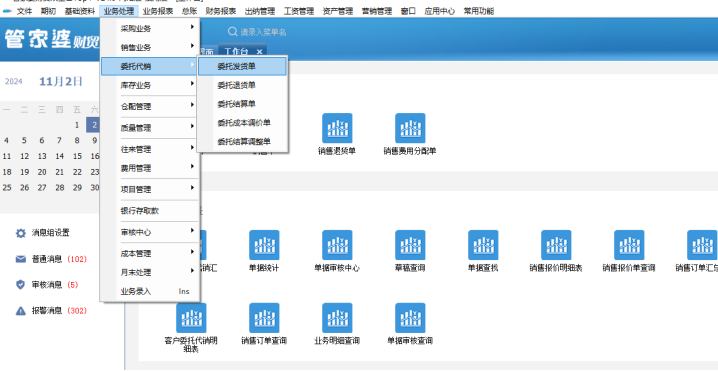The height and width of the screenshot is (371, 718).
Task: Choose 银行存取款 menu entry
Action: pos(150,211)
